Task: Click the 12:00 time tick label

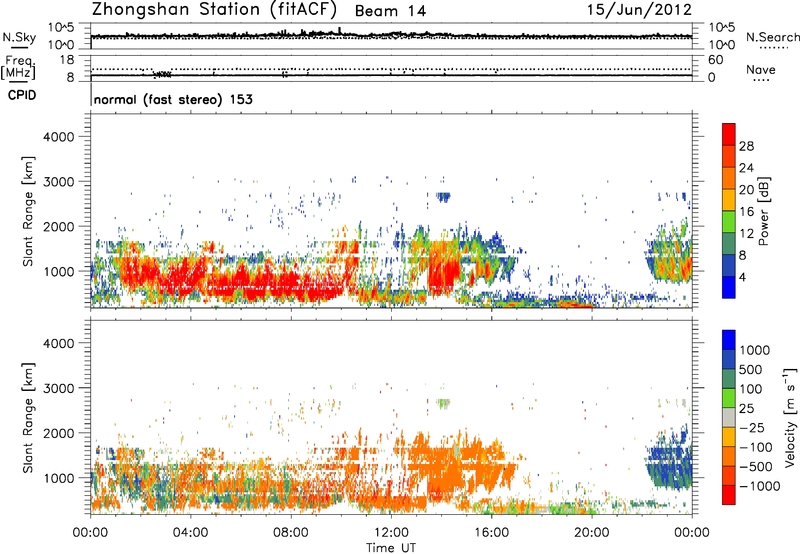Action: [x=391, y=533]
